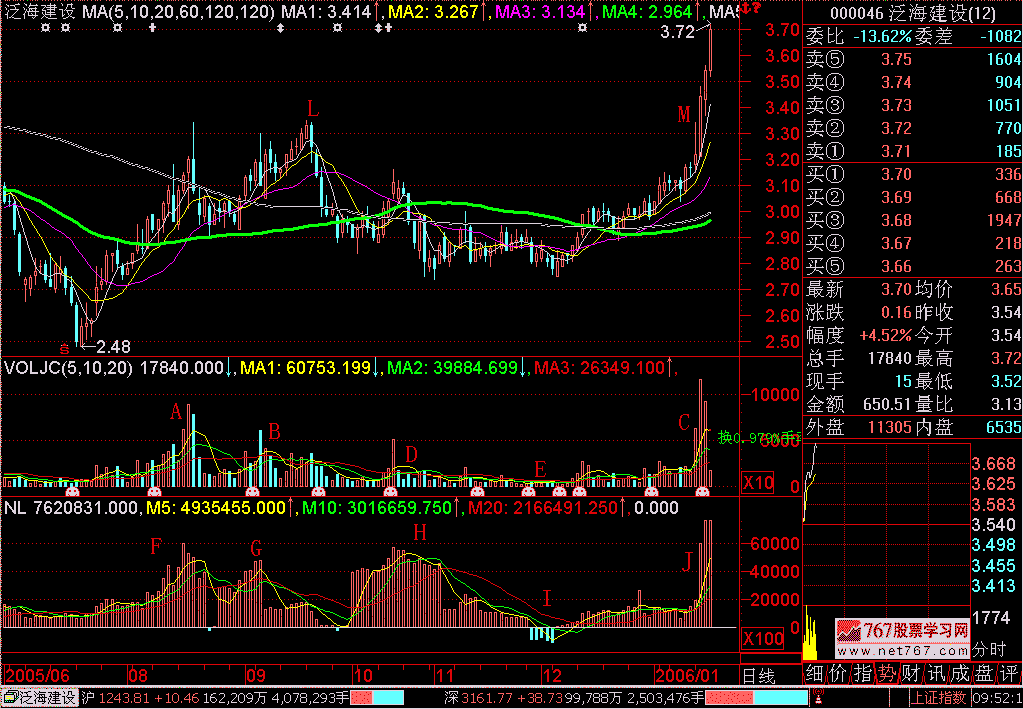Image resolution: width=1023 pixels, height=709 pixels.
Task: Switch to the 价 (price) tab
Action: pyautogui.click(x=837, y=673)
